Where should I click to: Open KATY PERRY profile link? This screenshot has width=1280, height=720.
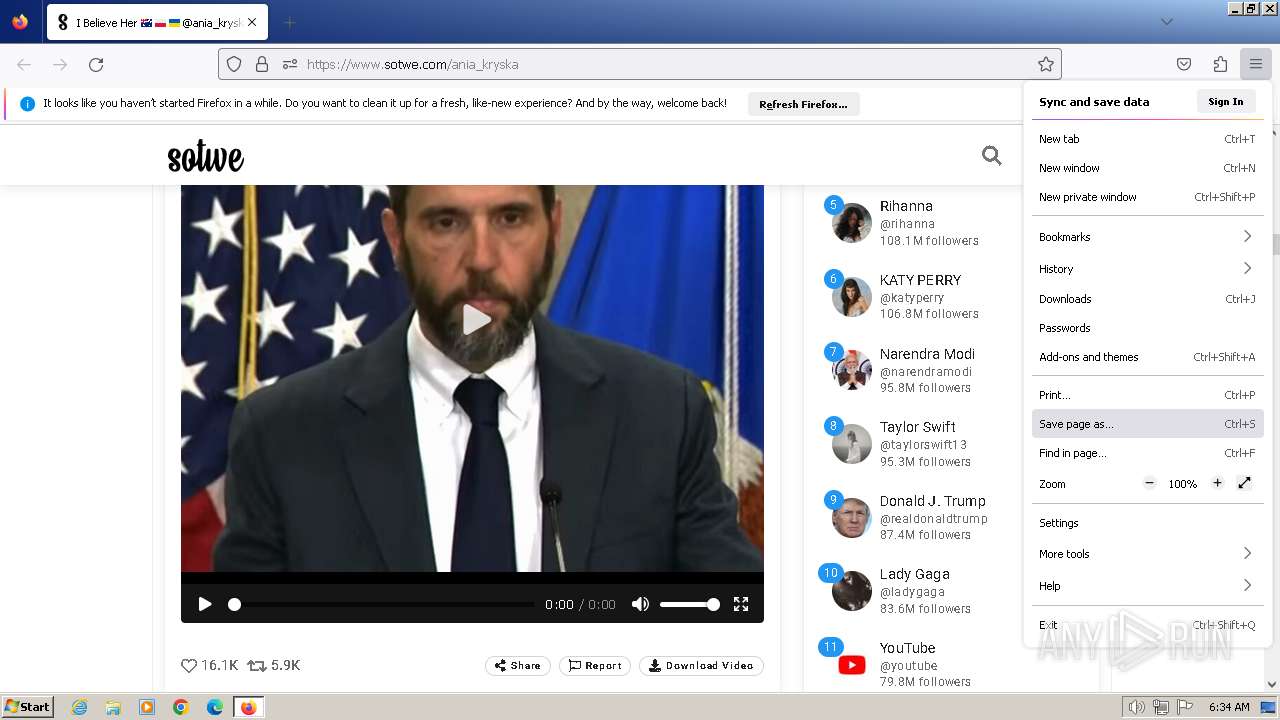(x=920, y=280)
